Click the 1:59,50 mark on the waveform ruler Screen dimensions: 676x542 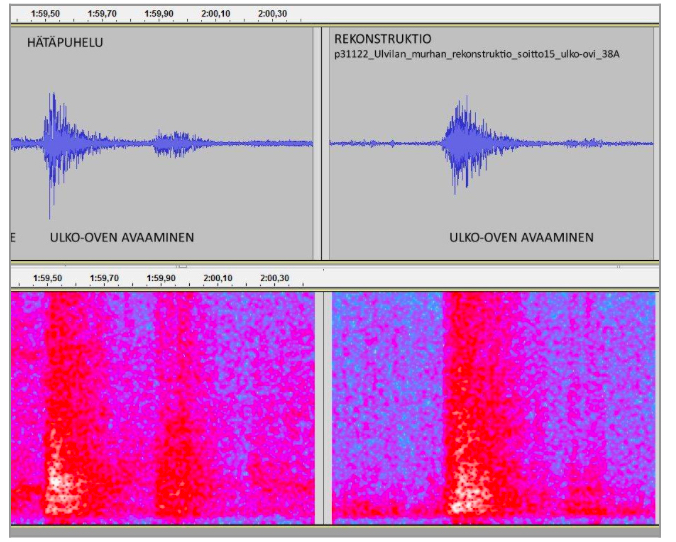tap(45, 14)
